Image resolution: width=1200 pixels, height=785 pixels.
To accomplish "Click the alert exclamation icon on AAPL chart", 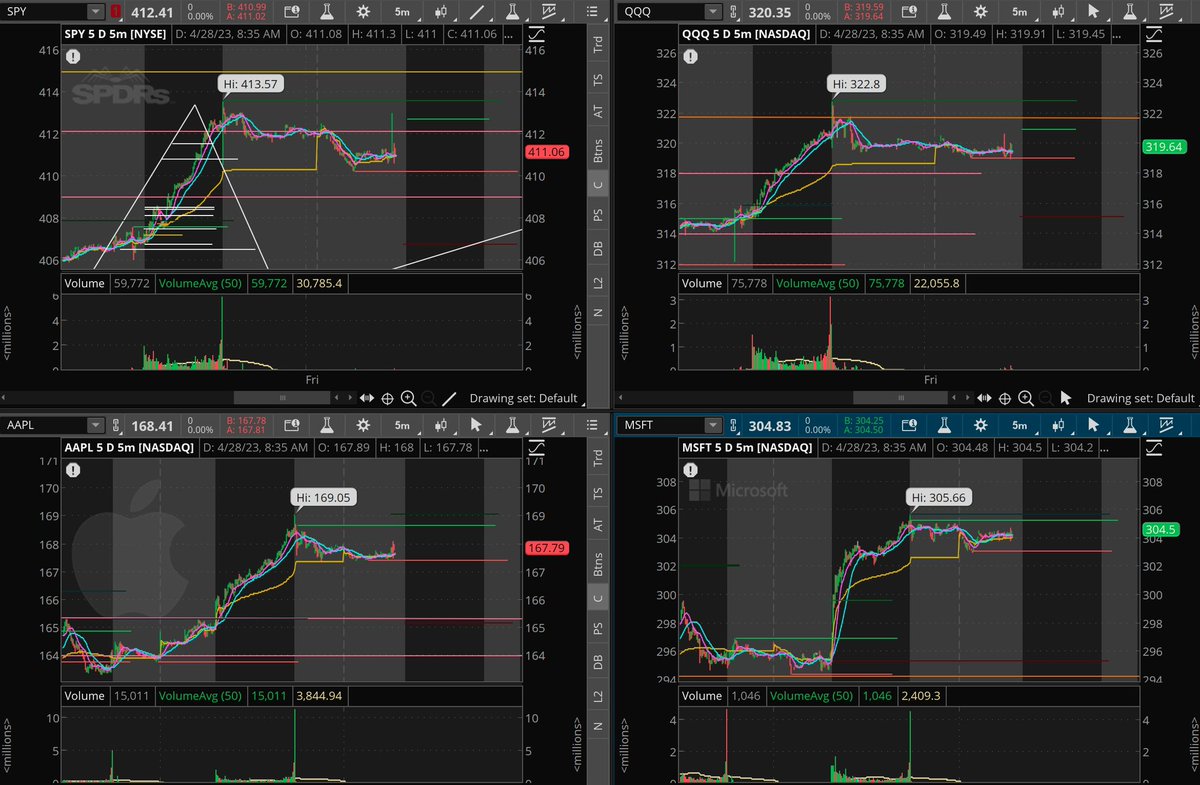I will pyautogui.click(x=74, y=470).
